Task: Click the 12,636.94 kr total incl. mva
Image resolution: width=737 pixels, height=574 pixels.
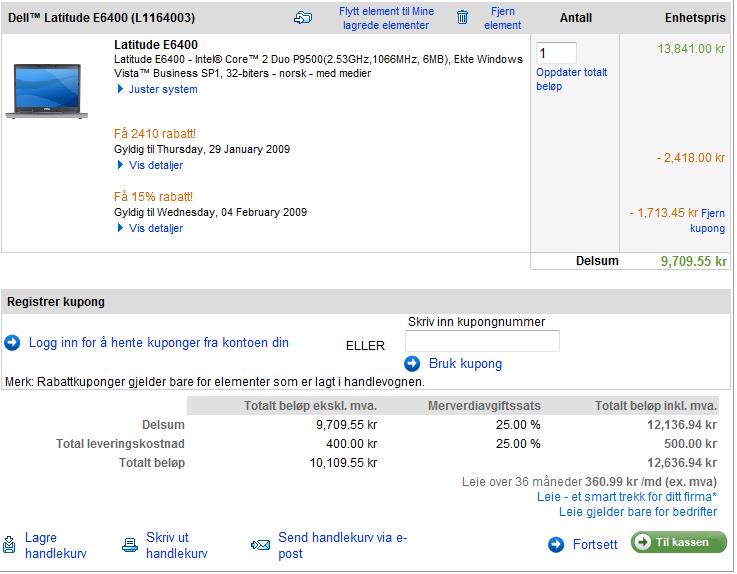Action: tap(682, 463)
